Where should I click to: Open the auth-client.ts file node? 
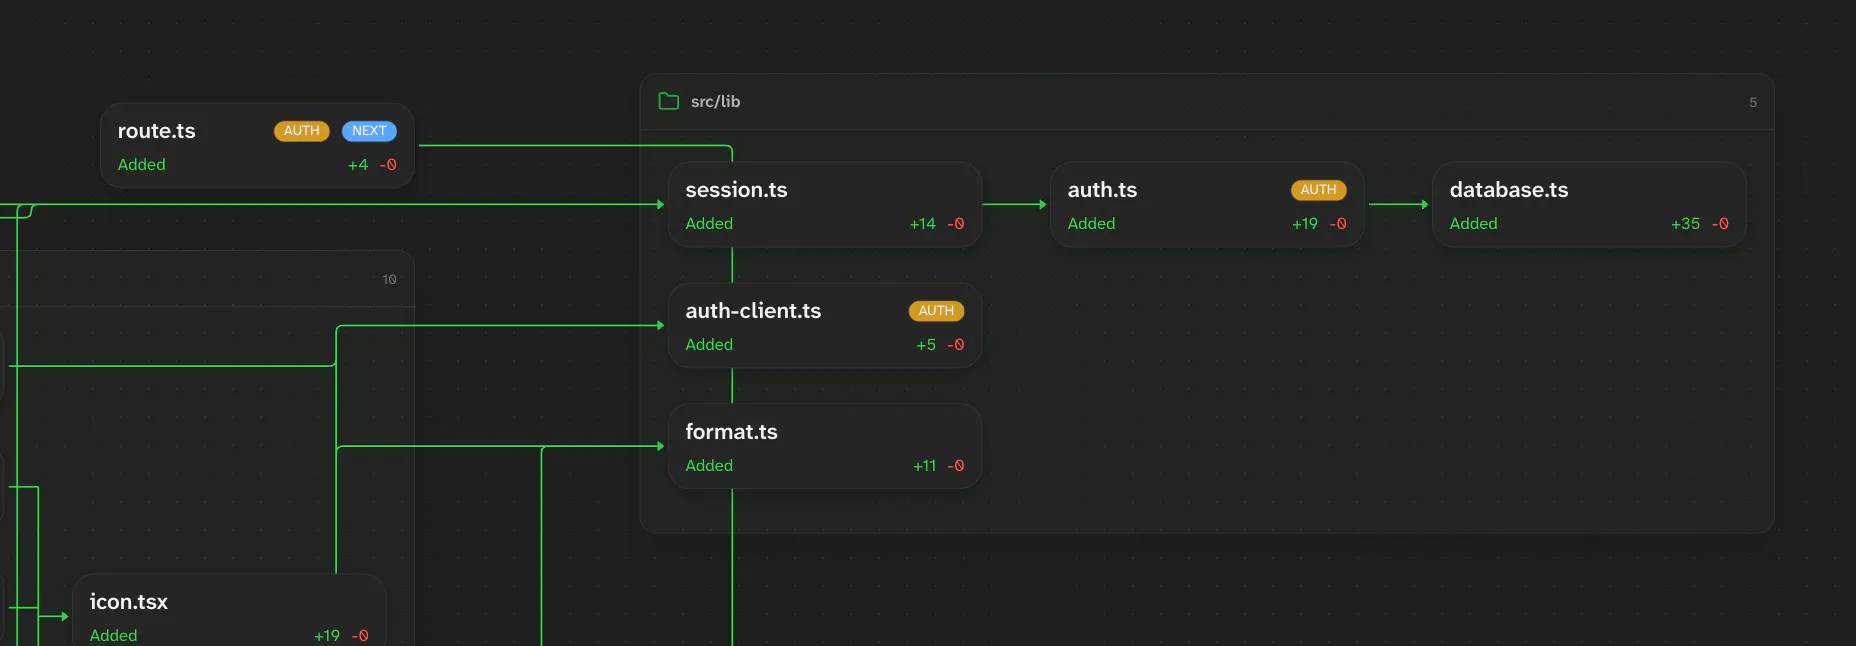pyautogui.click(x=825, y=325)
